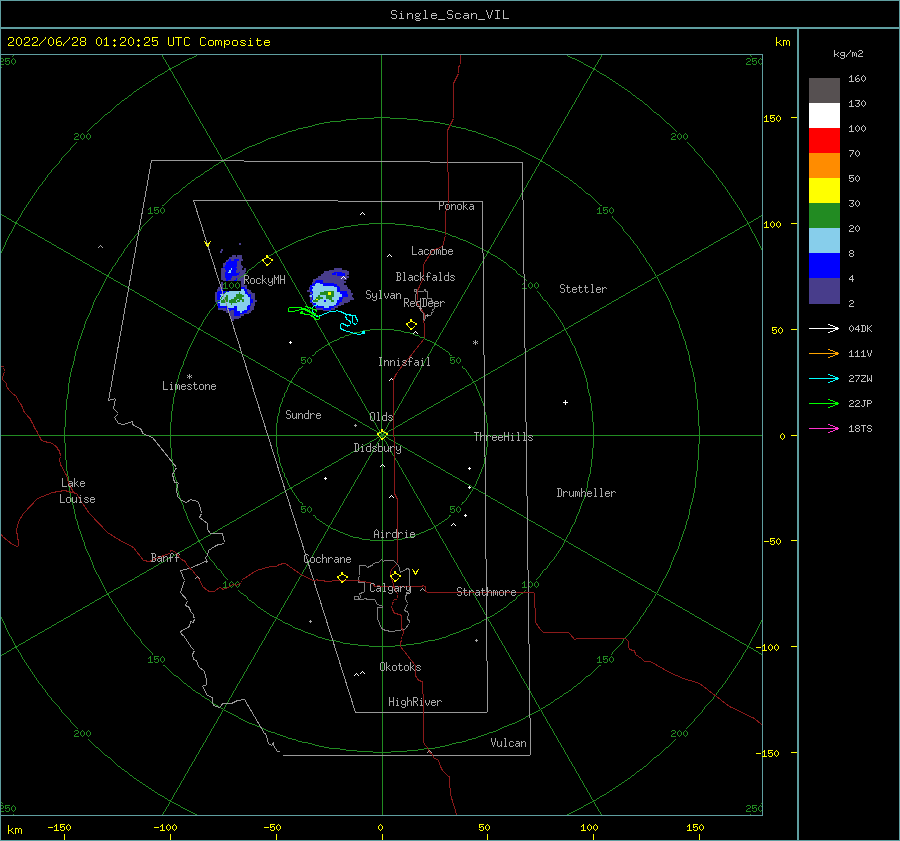Click the asterisk marker east of RedDeer
900x841 pixels.
475,343
